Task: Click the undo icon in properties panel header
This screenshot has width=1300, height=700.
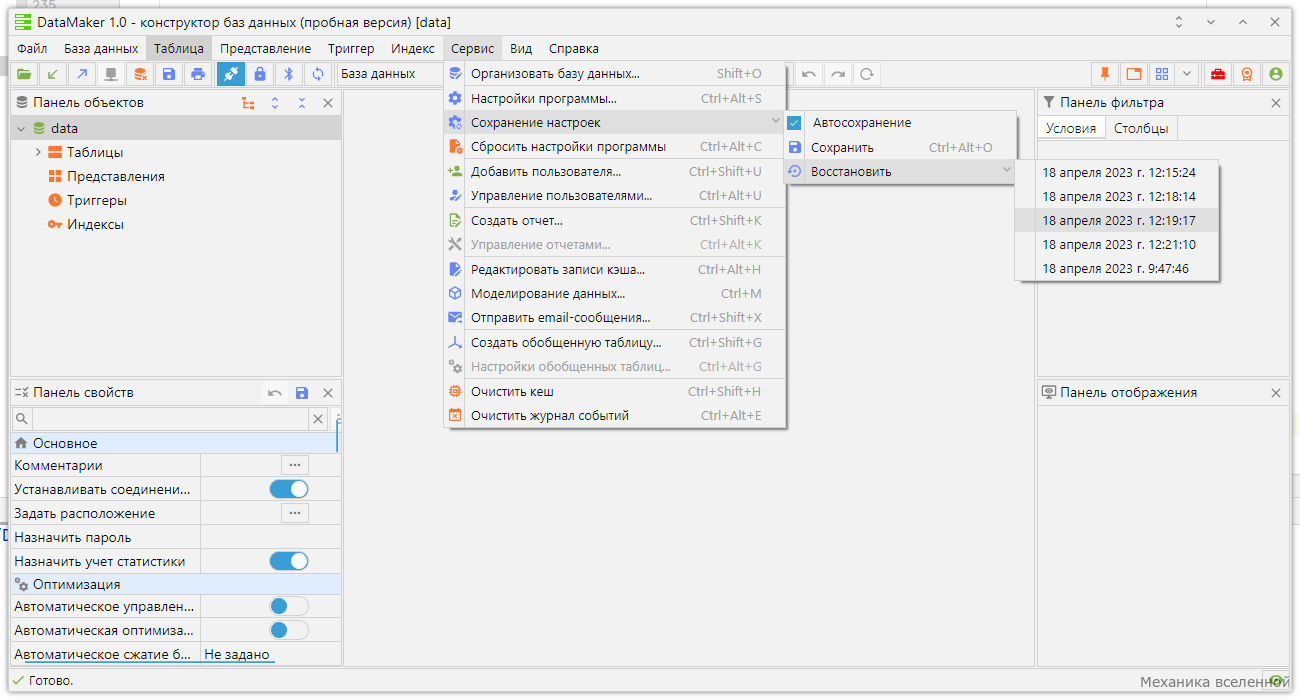Action: point(275,393)
